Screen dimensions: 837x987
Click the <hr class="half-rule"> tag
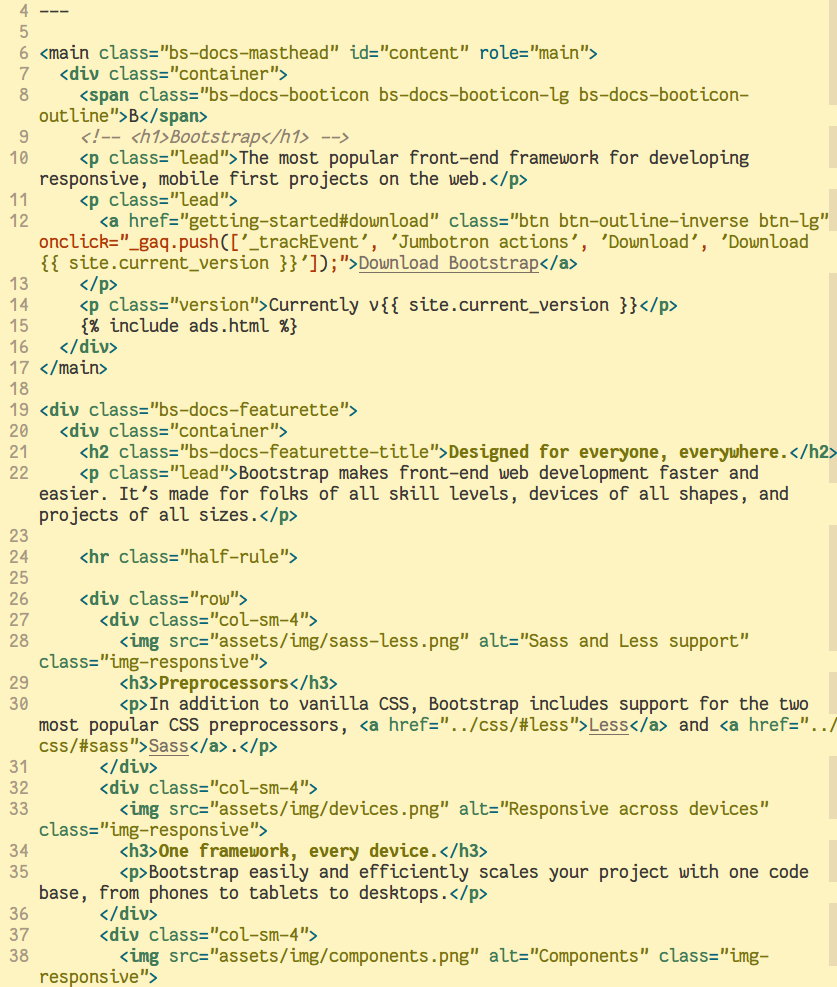pyautogui.click(x=189, y=557)
